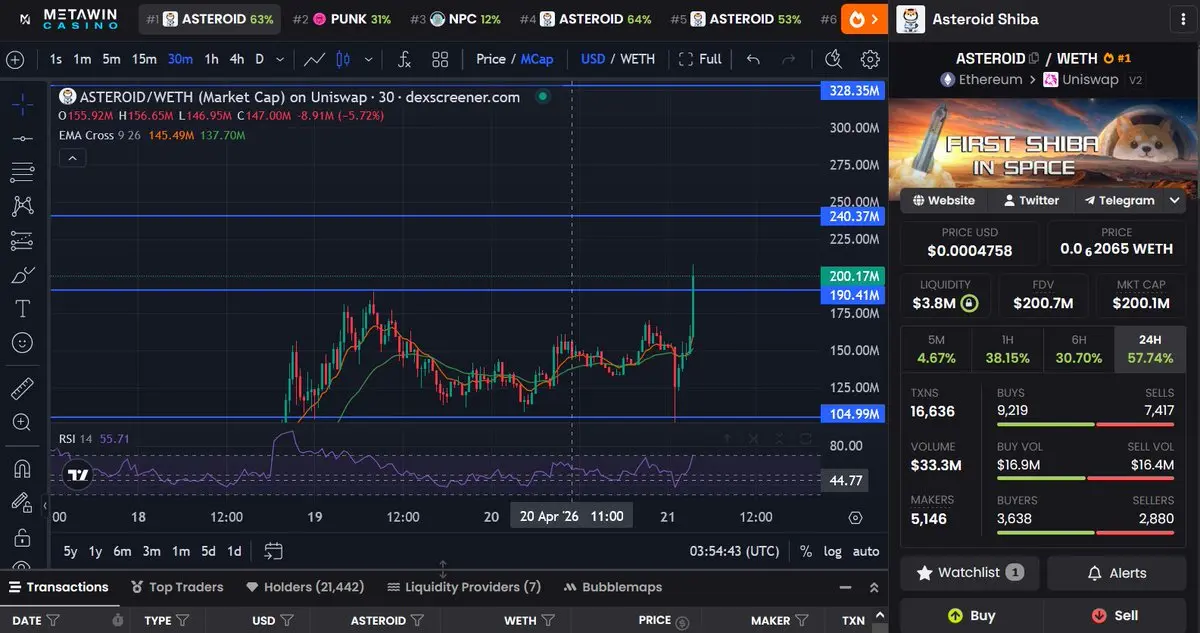This screenshot has width=1200, height=633.
Task: Toggle magnet mode in the drawing toolbar
Action: pos(22,468)
